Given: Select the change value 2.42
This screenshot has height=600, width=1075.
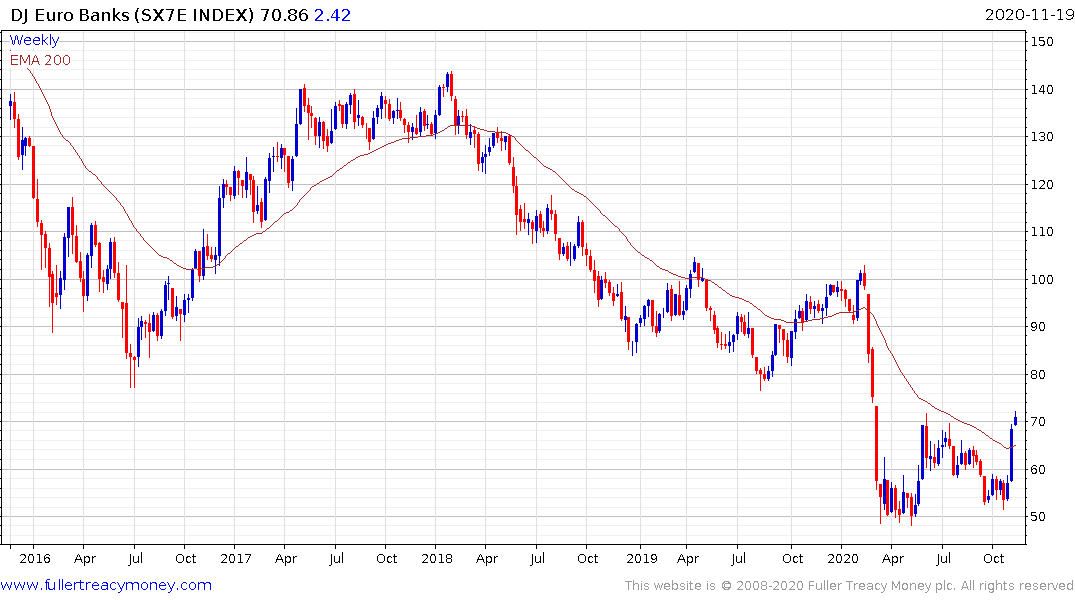Looking at the screenshot, I should [x=333, y=14].
